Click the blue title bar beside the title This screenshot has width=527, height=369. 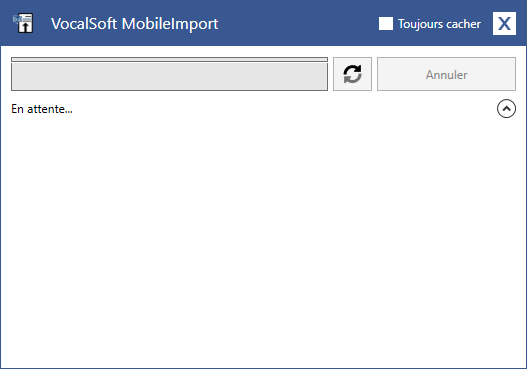296,24
